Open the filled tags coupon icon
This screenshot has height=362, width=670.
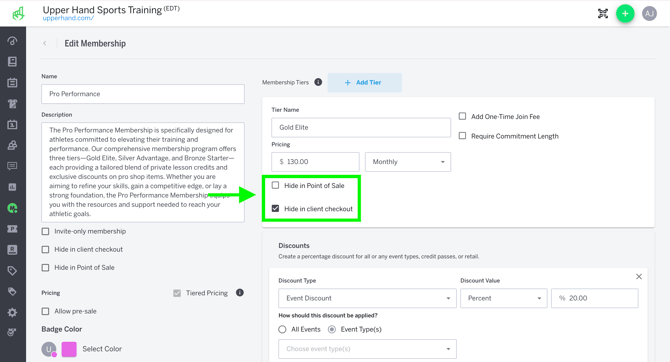pyautogui.click(x=12, y=291)
